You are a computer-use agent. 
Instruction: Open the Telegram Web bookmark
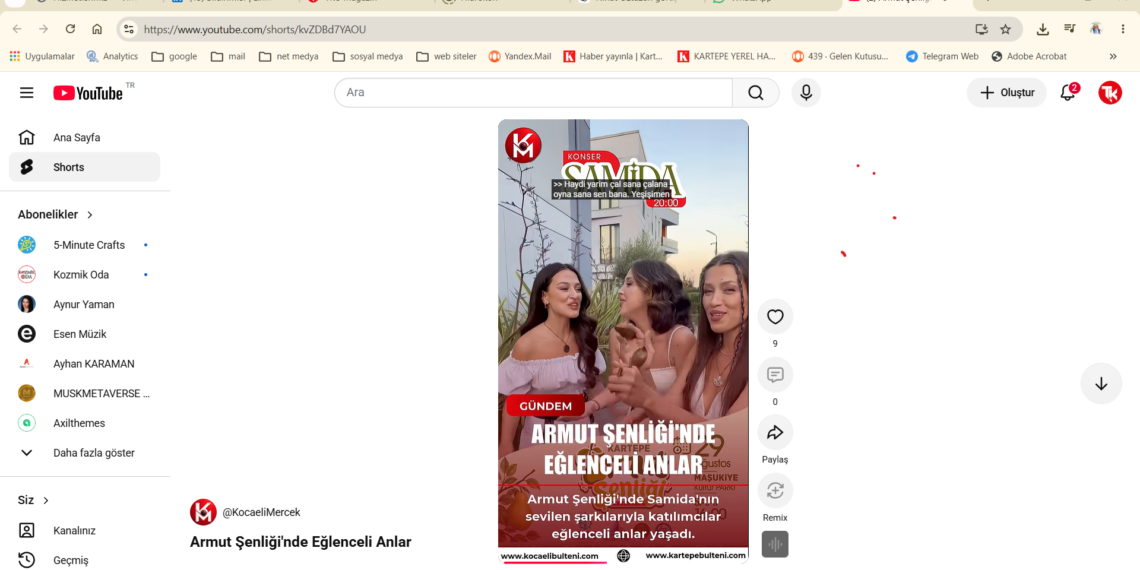[x=942, y=56]
